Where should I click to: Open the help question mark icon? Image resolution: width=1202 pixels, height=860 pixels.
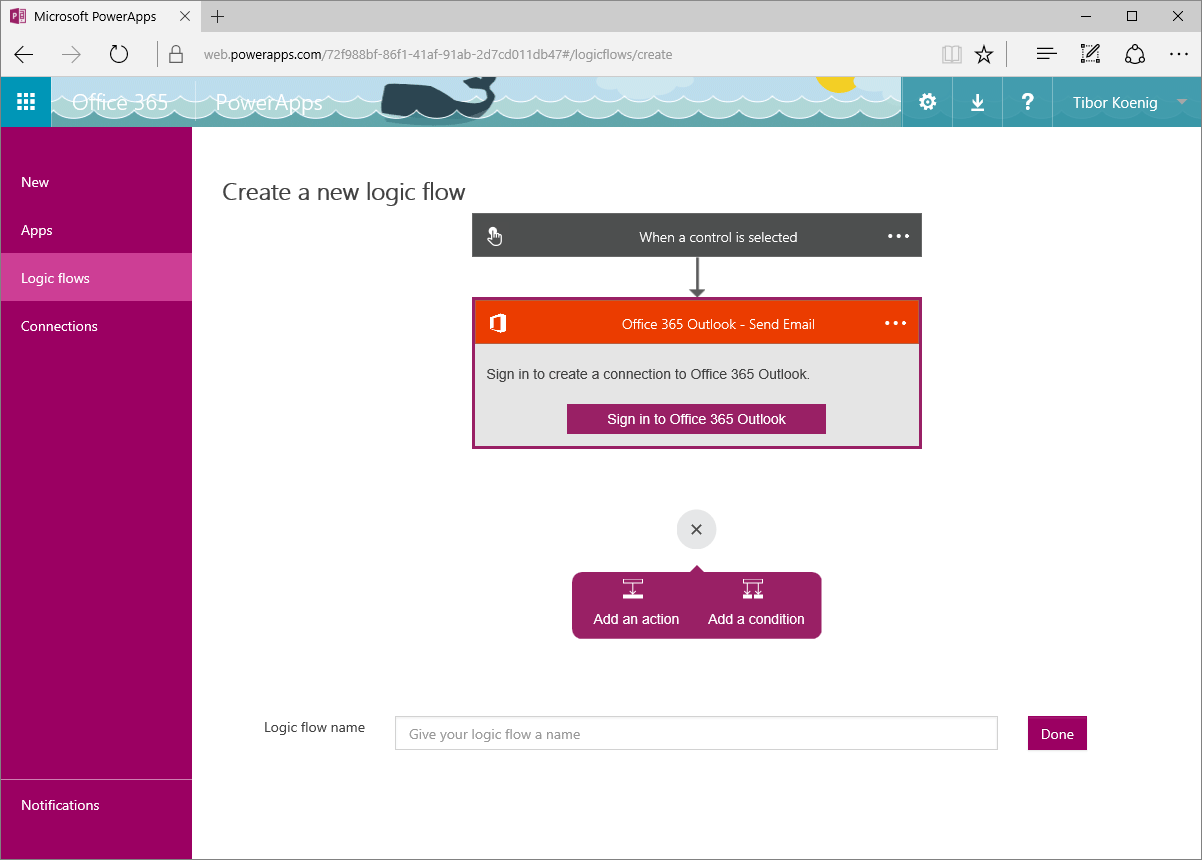point(1027,102)
